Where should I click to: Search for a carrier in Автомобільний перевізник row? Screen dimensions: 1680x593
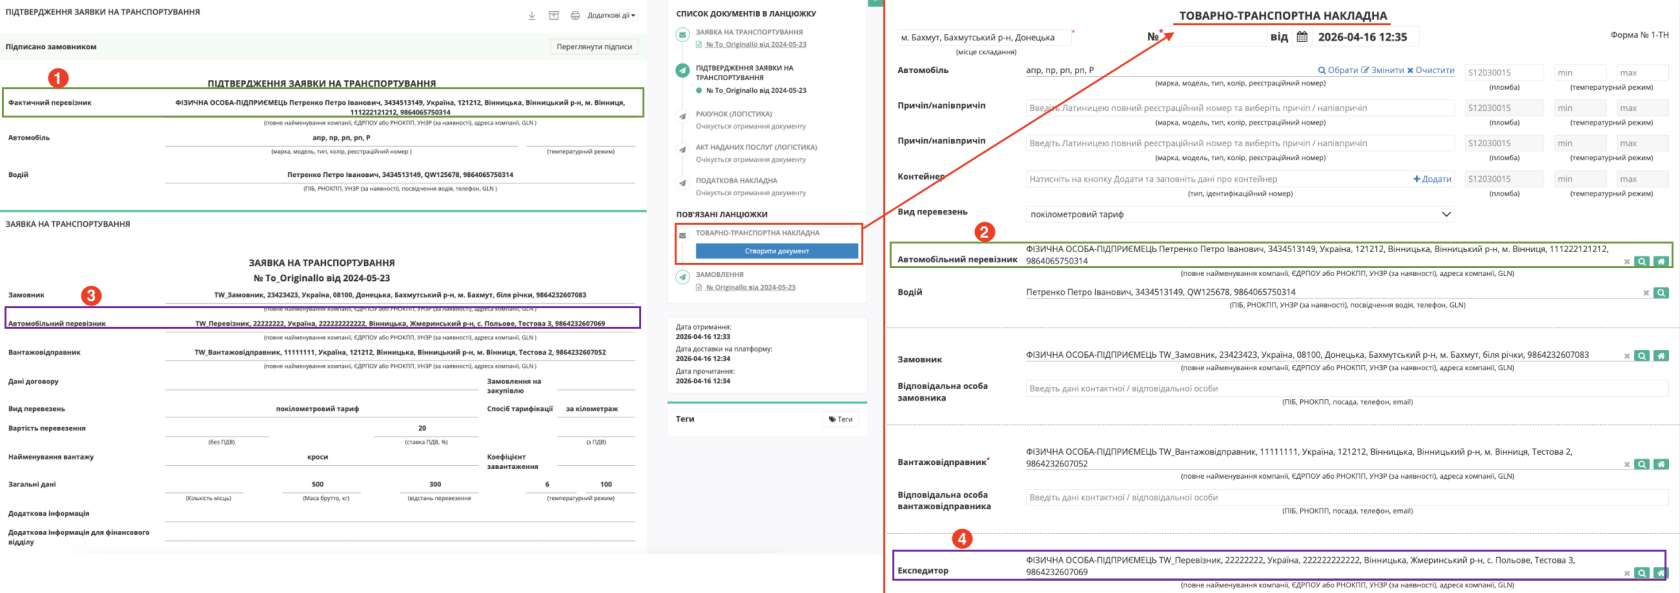click(x=1642, y=262)
